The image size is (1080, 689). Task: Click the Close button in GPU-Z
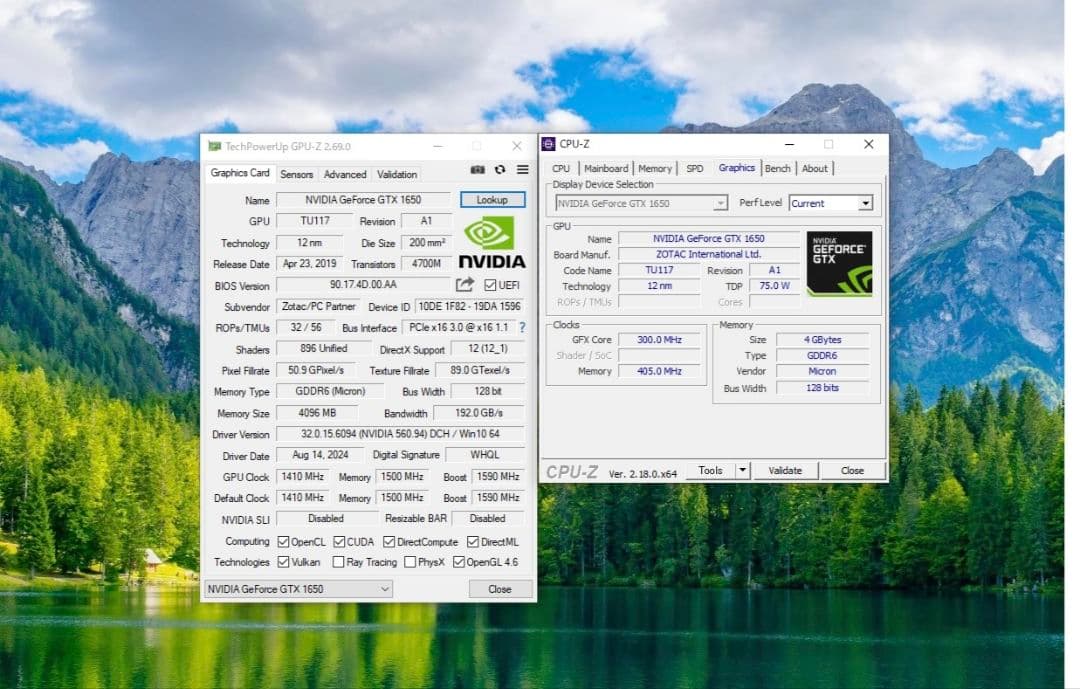(x=500, y=589)
